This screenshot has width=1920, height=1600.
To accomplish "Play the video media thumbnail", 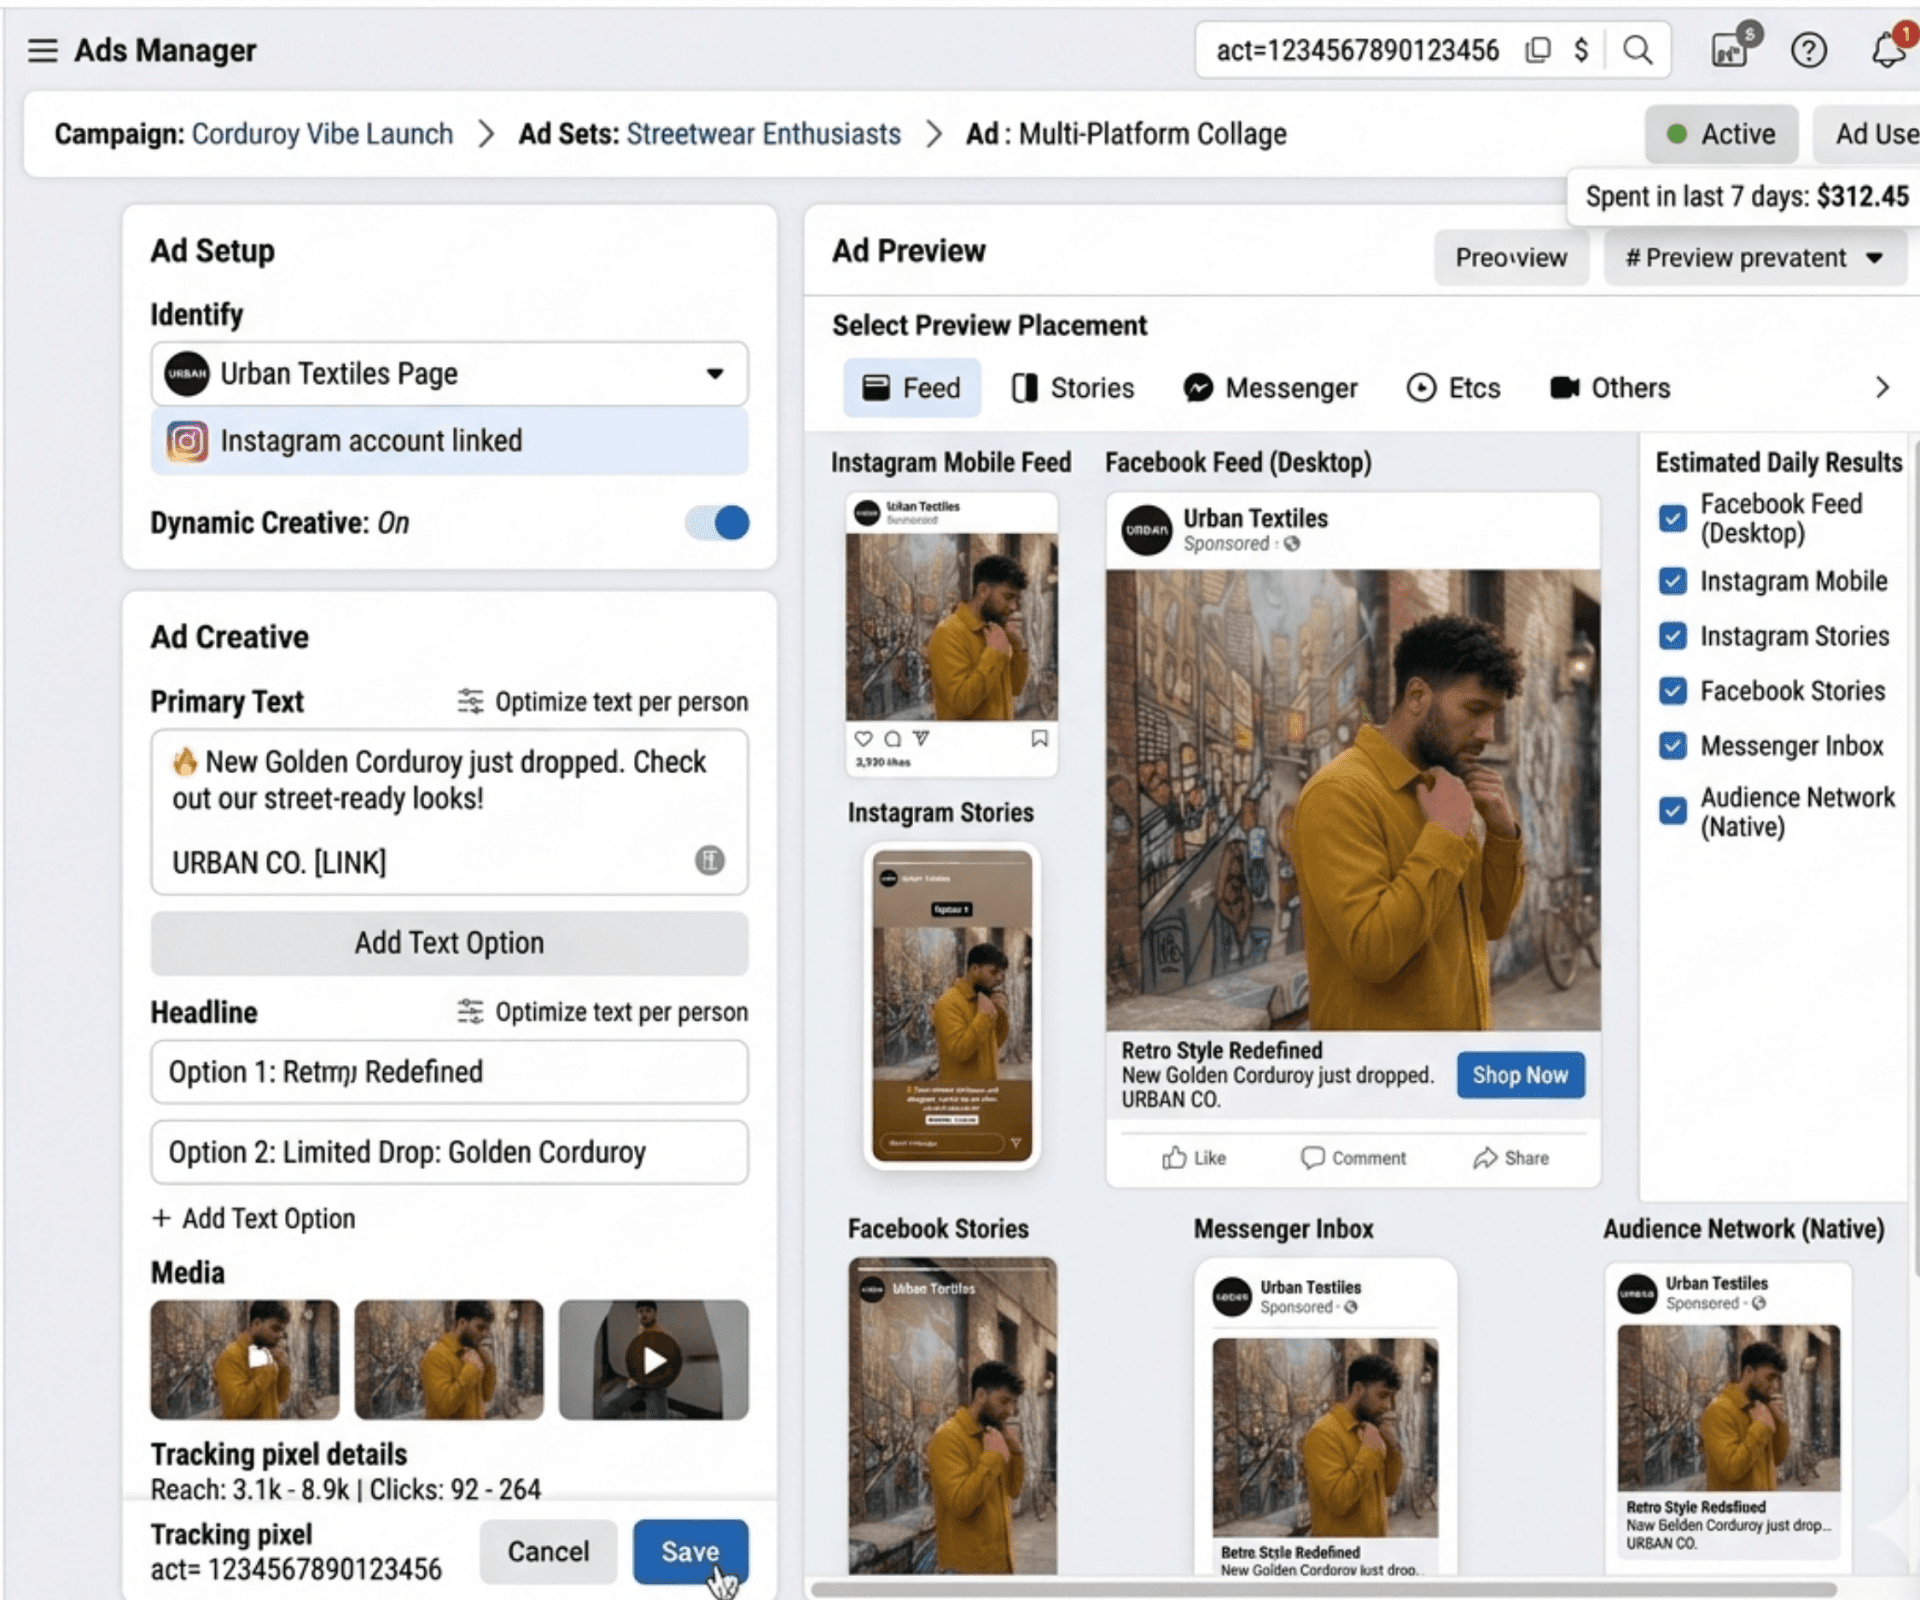I will 653,1360.
